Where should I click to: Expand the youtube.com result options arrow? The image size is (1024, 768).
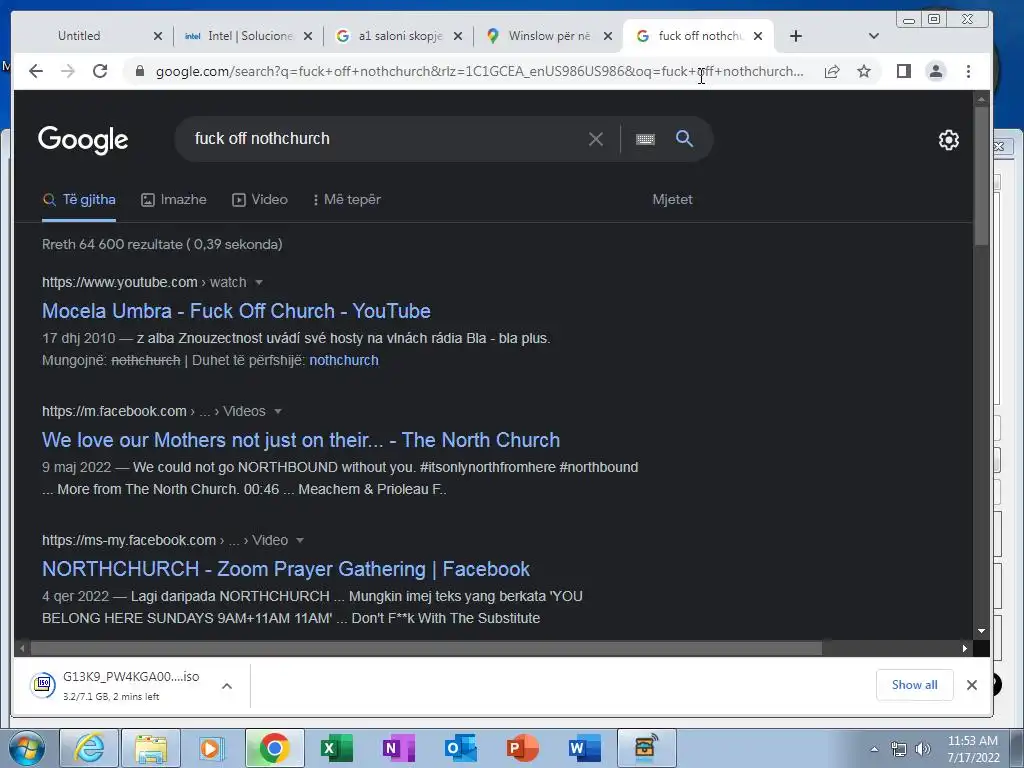pyautogui.click(x=259, y=283)
